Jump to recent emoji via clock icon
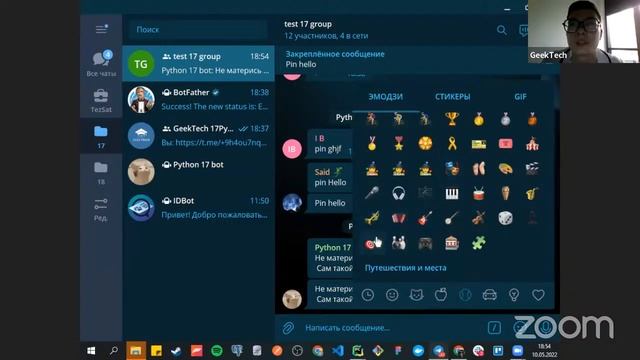The height and width of the screenshot is (360, 640). coord(368,295)
